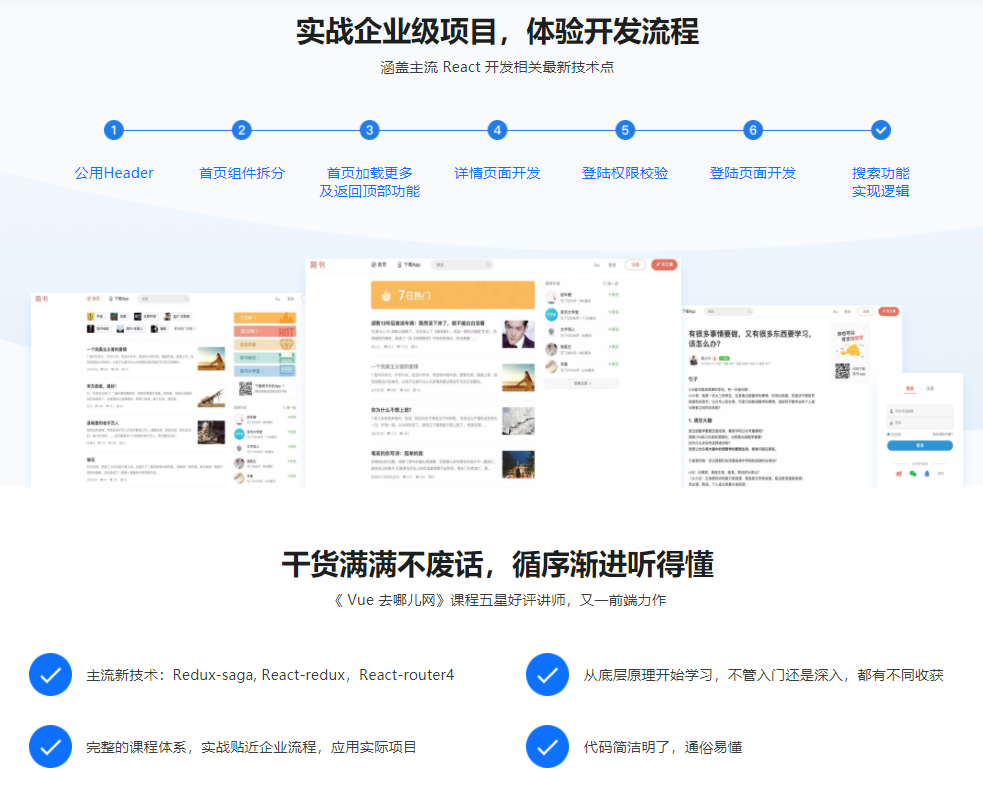Select step 4 circle on the timeline
Image resolution: width=983 pixels, height=811 pixels.
coord(497,130)
